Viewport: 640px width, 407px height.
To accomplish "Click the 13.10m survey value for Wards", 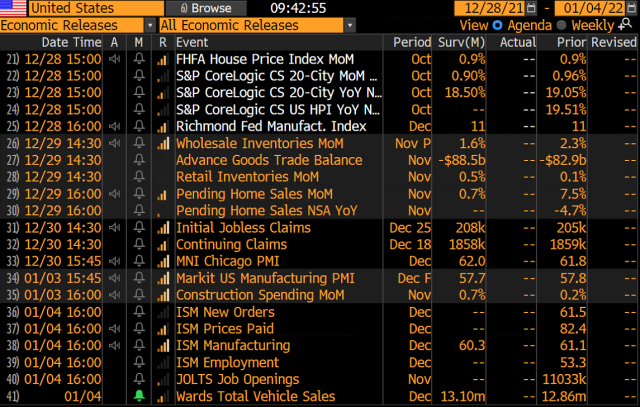I will coord(463,396).
